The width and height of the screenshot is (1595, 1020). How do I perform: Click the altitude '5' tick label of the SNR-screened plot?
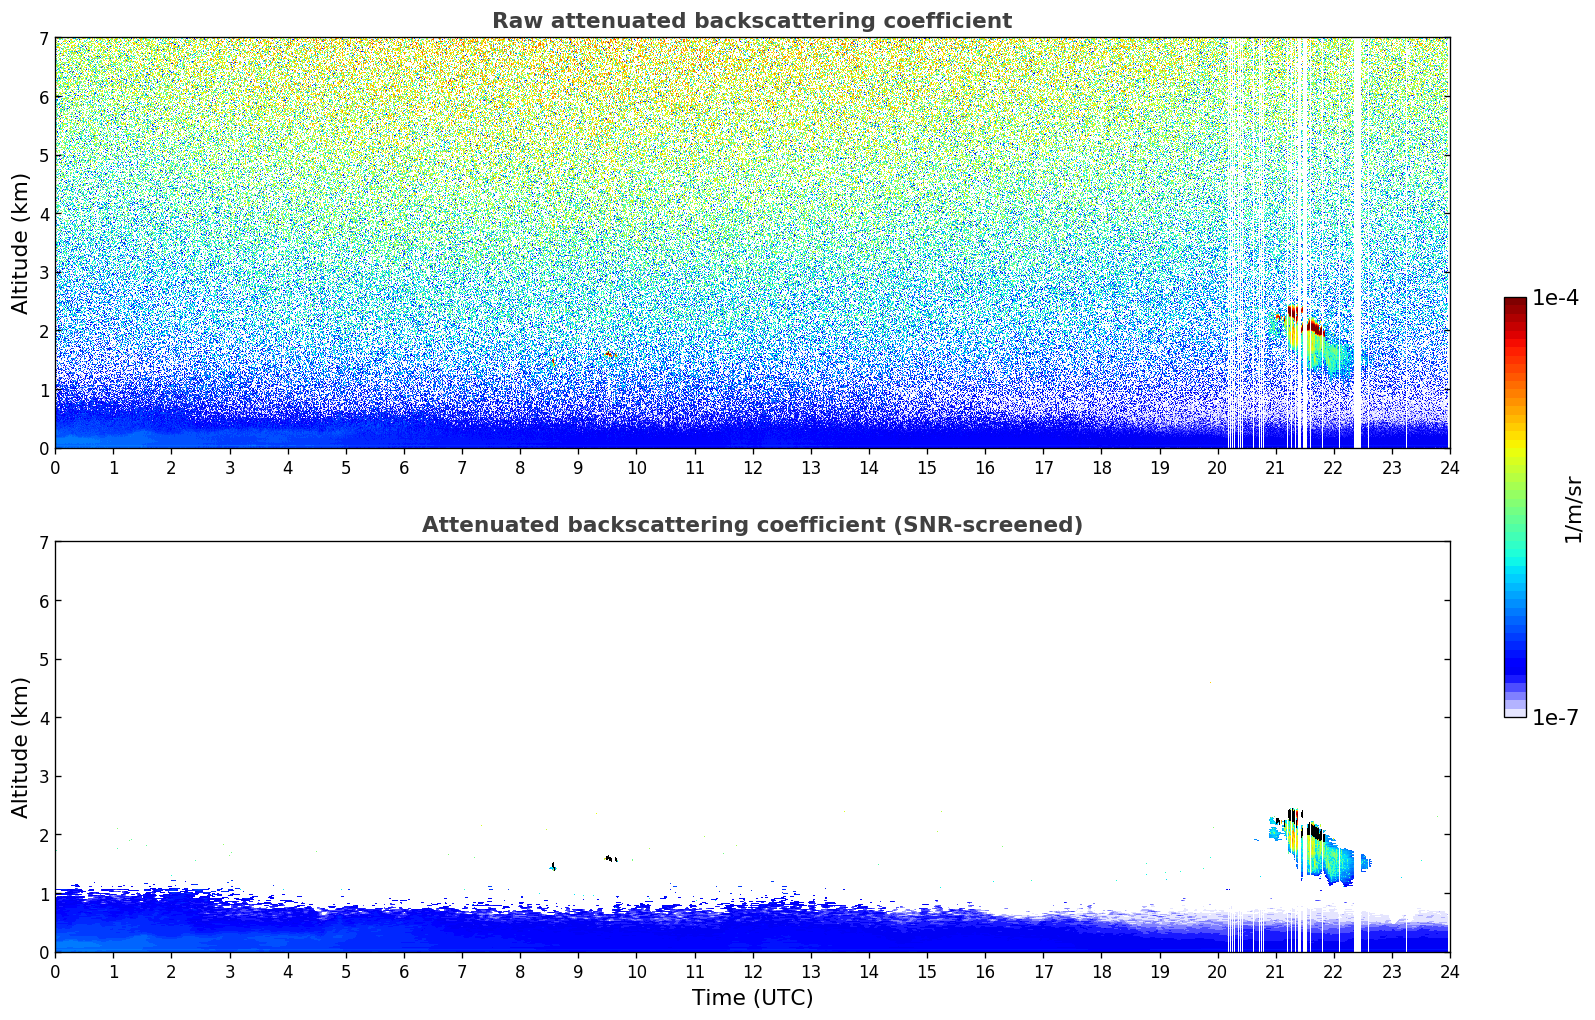coord(43,660)
